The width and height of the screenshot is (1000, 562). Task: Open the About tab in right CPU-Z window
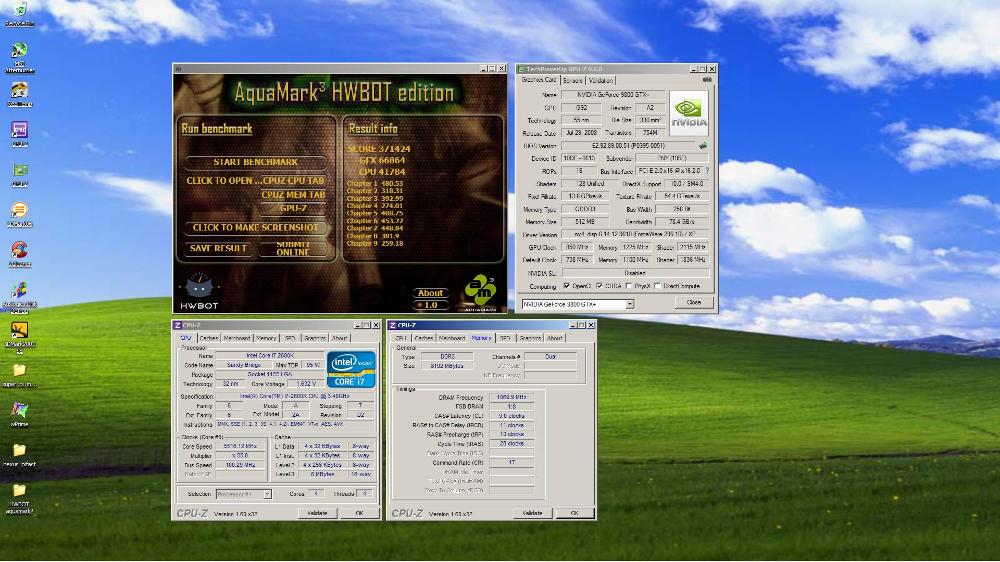[x=555, y=338]
